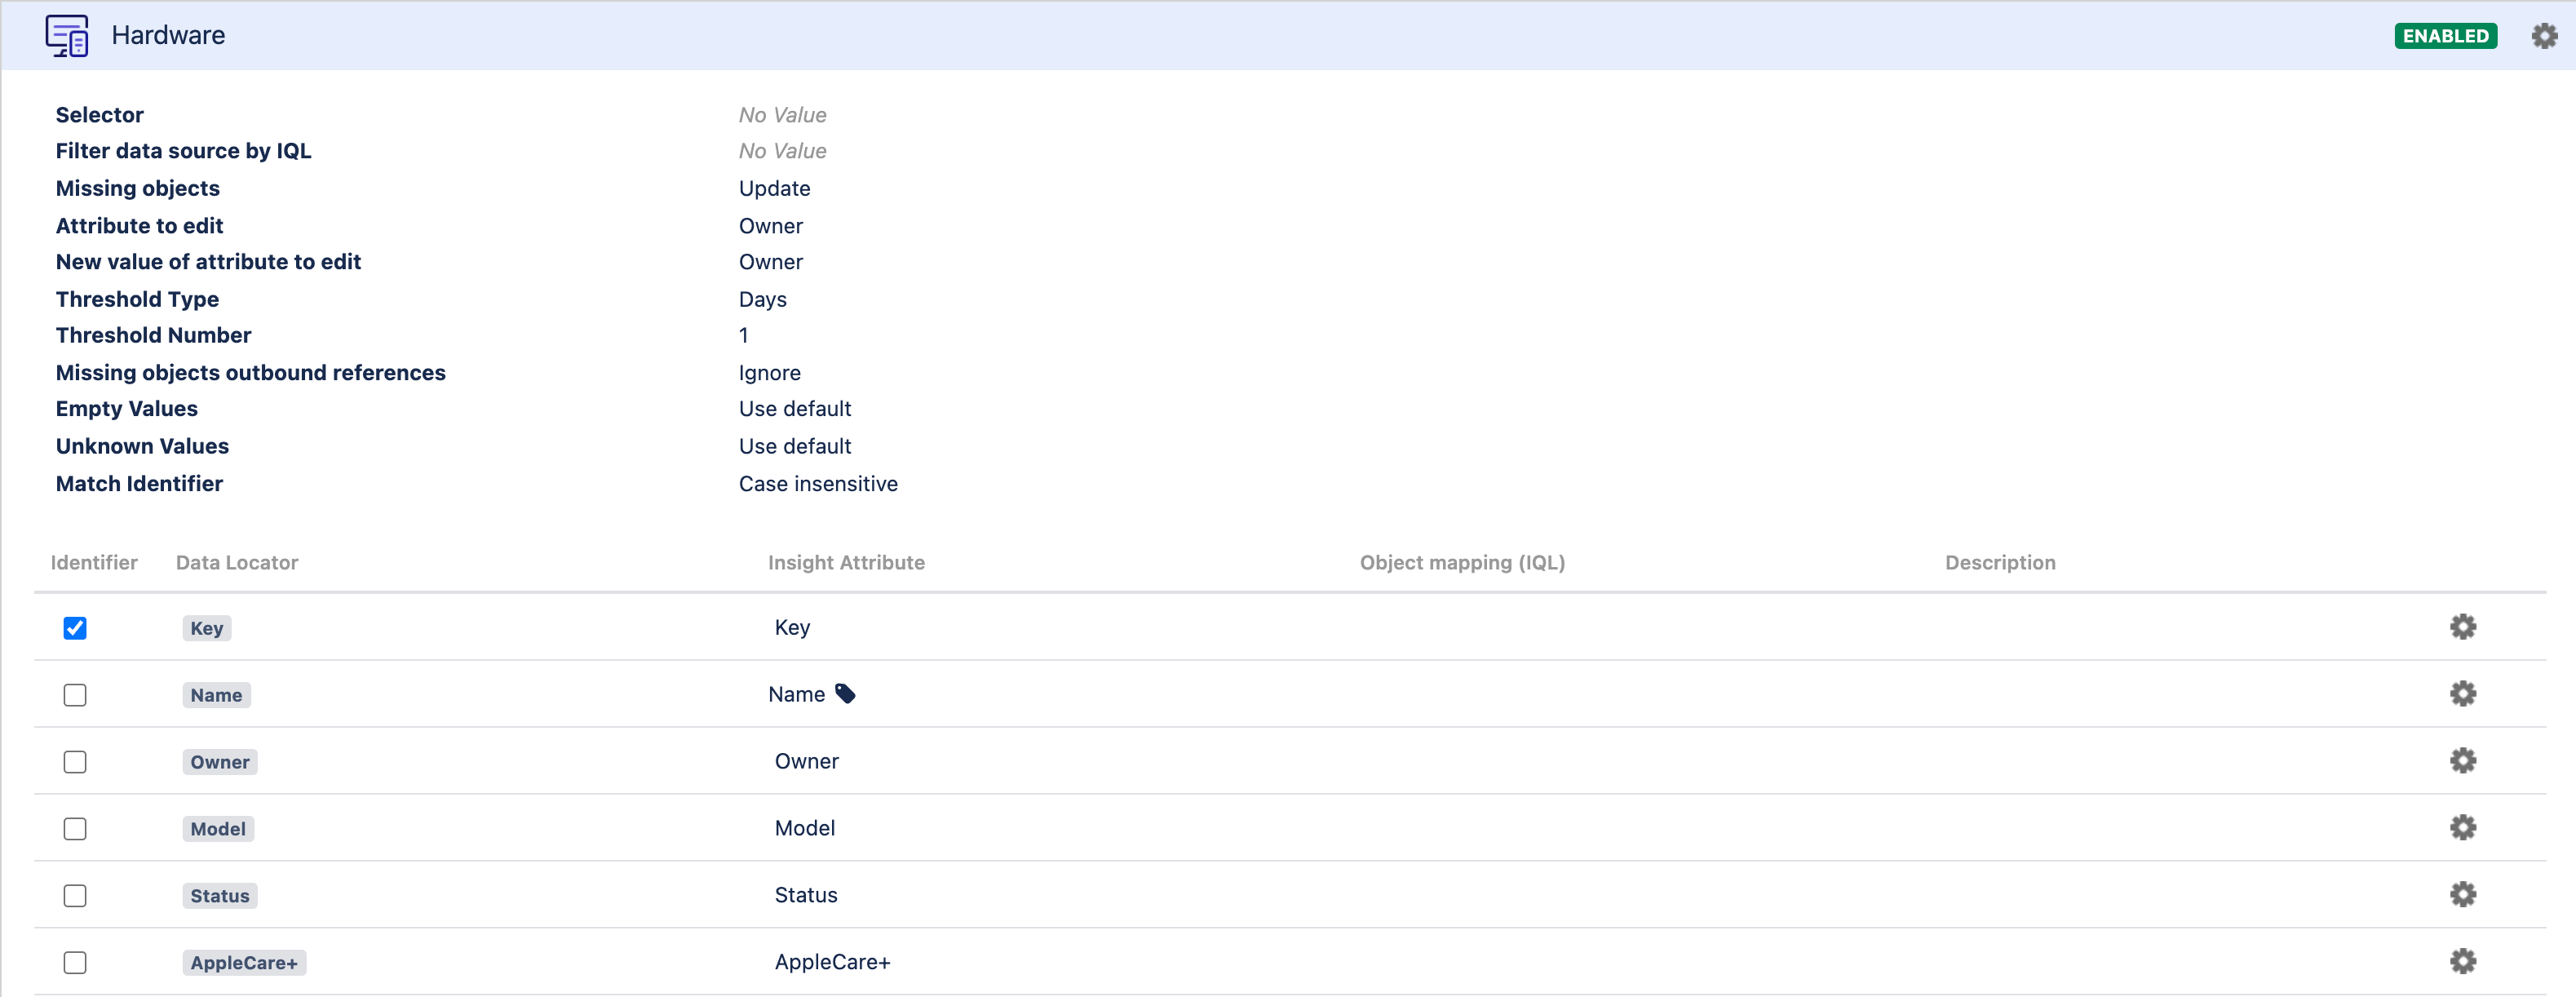Open gear menu for Key mapping row
2576x997 pixels.
2462,627
